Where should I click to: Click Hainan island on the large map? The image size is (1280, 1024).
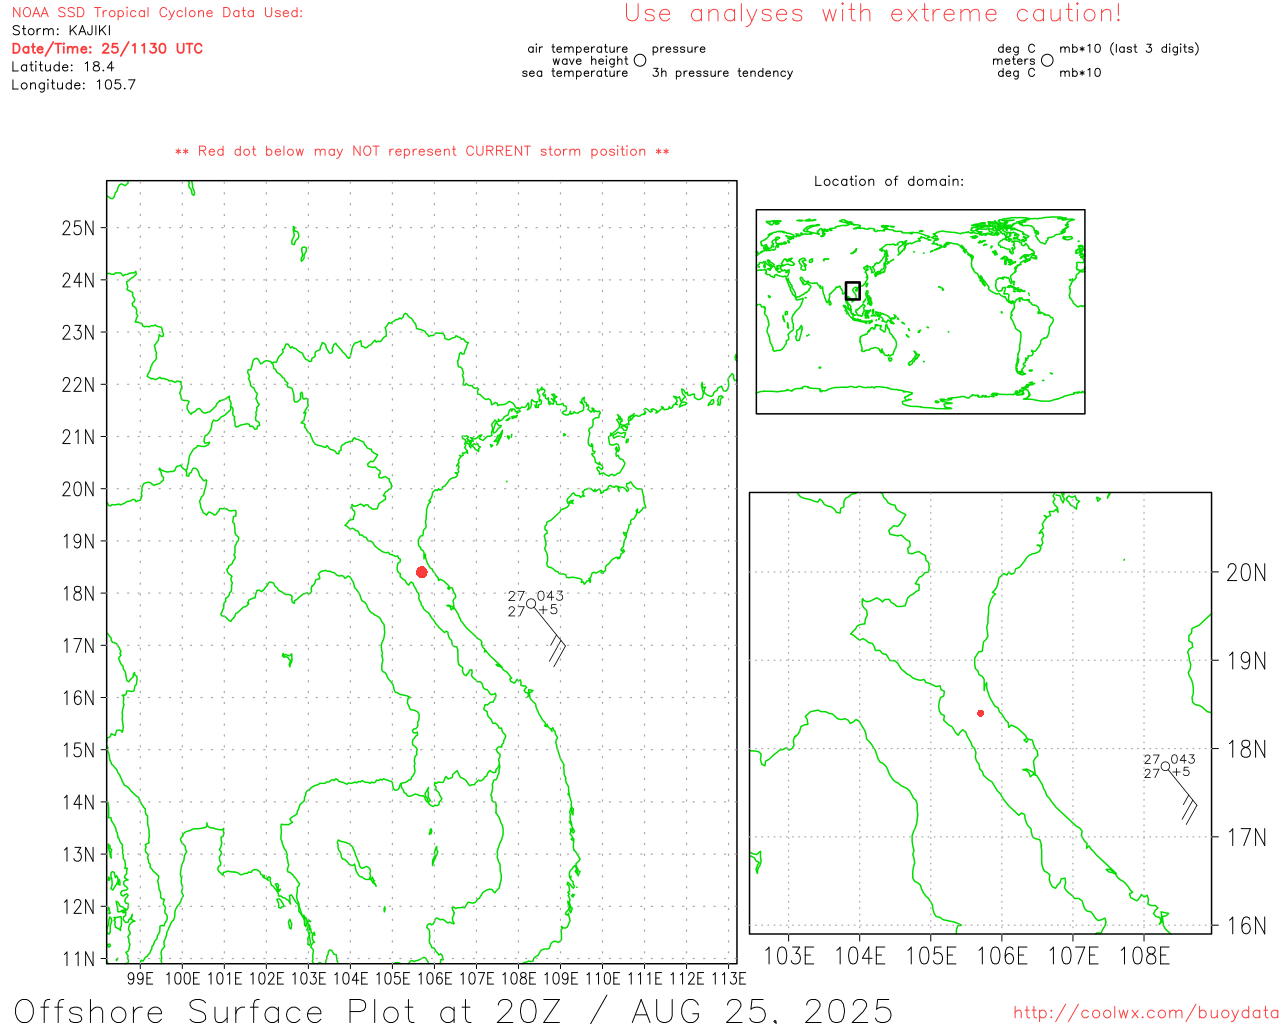click(x=594, y=533)
